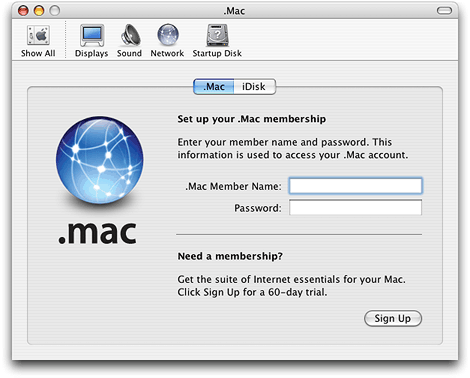470x378 pixels.
Task: Close the .Mac window
Action: pyautogui.click(x=23, y=11)
